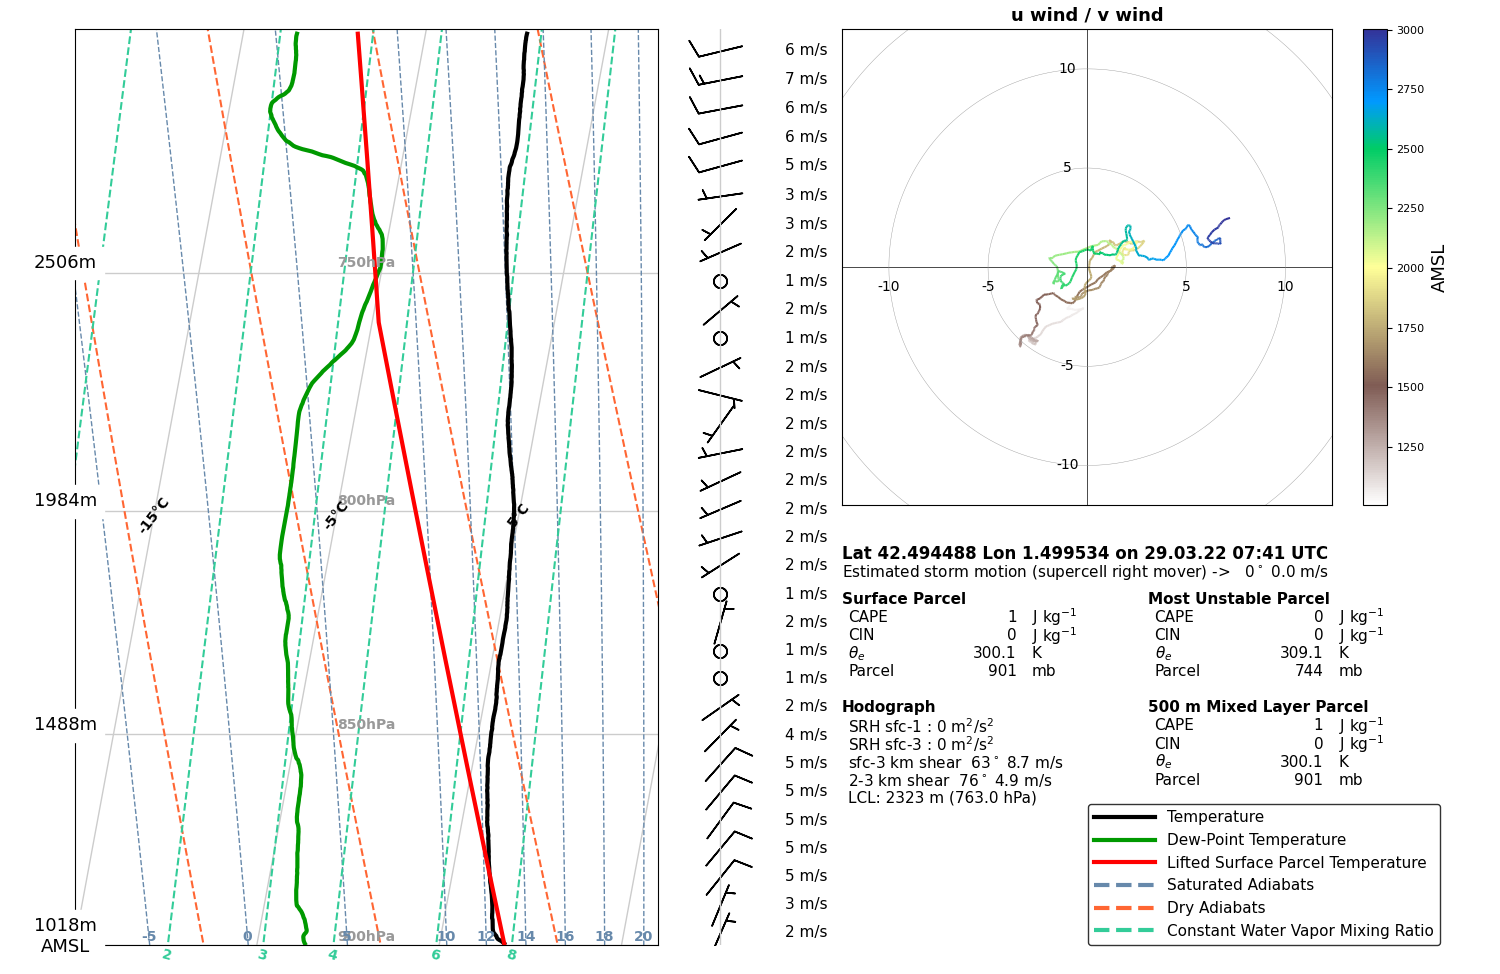Select the Saturated Adiabats dashed legend marker
The height and width of the screenshot is (974, 1500).
coord(1124,885)
